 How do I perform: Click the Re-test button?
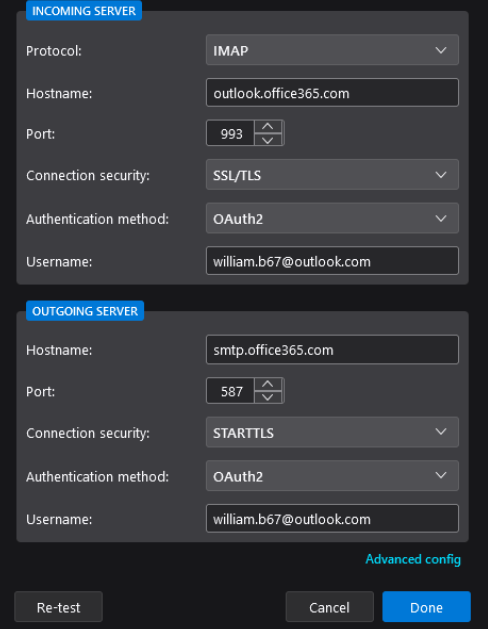point(59,607)
